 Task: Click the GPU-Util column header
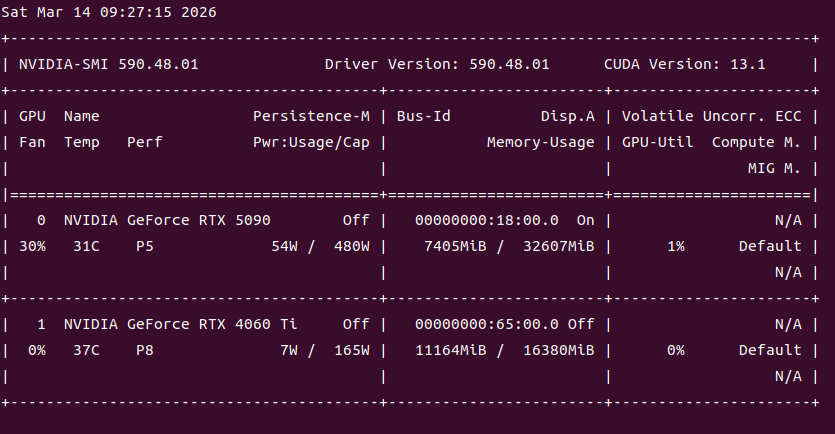(658, 142)
